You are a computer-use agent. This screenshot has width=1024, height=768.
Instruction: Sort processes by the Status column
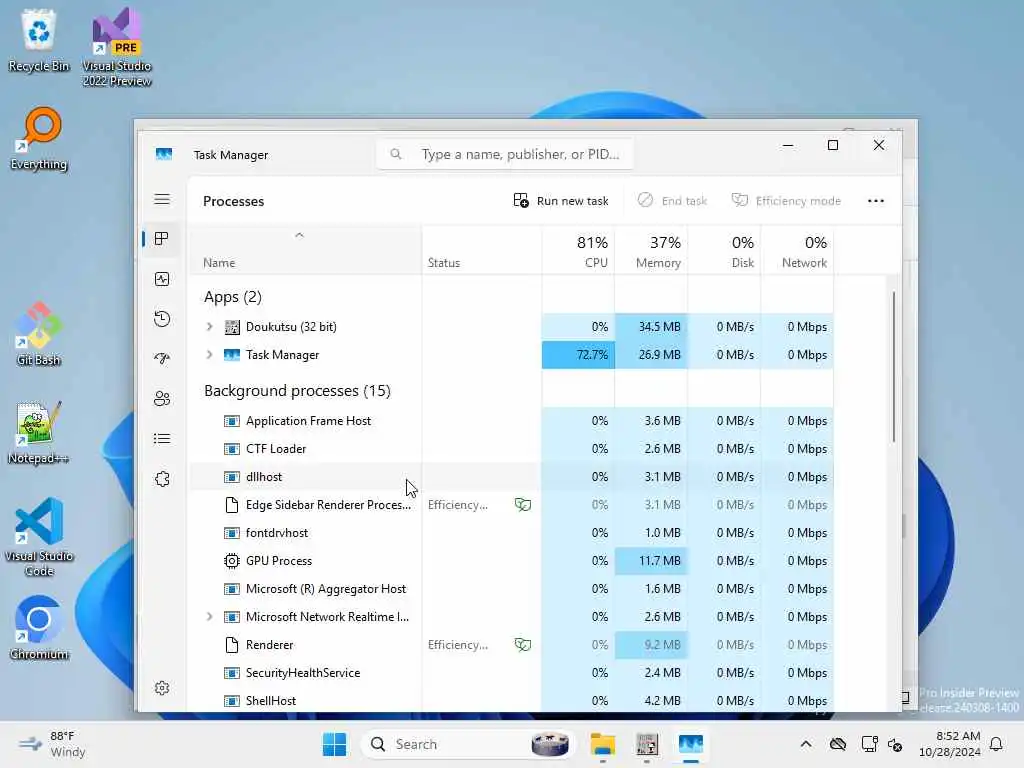(x=481, y=250)
